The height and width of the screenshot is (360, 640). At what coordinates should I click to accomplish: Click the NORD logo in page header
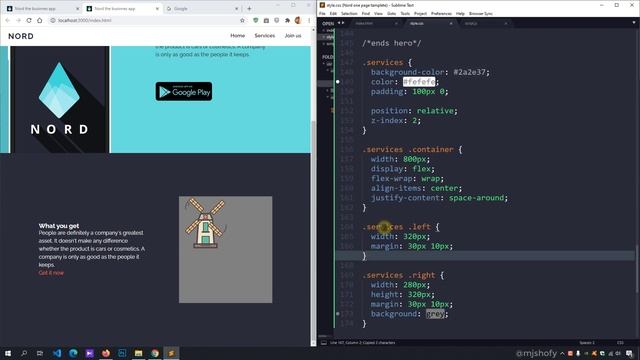[21, 36]
